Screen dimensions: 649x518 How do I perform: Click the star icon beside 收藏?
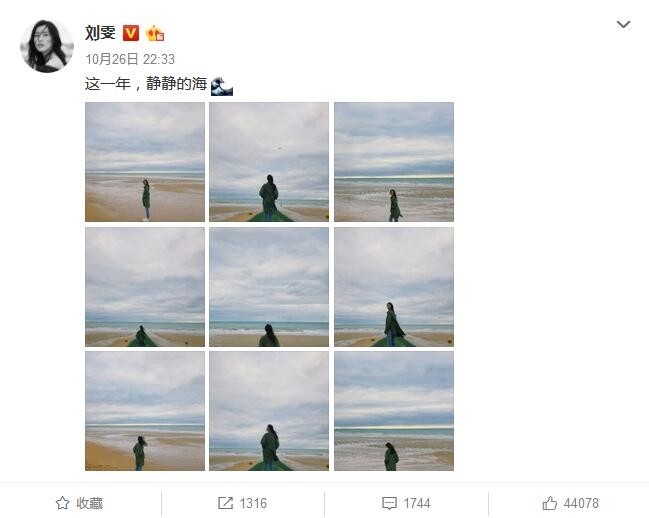pyautogui.click(x=62, y=503)
